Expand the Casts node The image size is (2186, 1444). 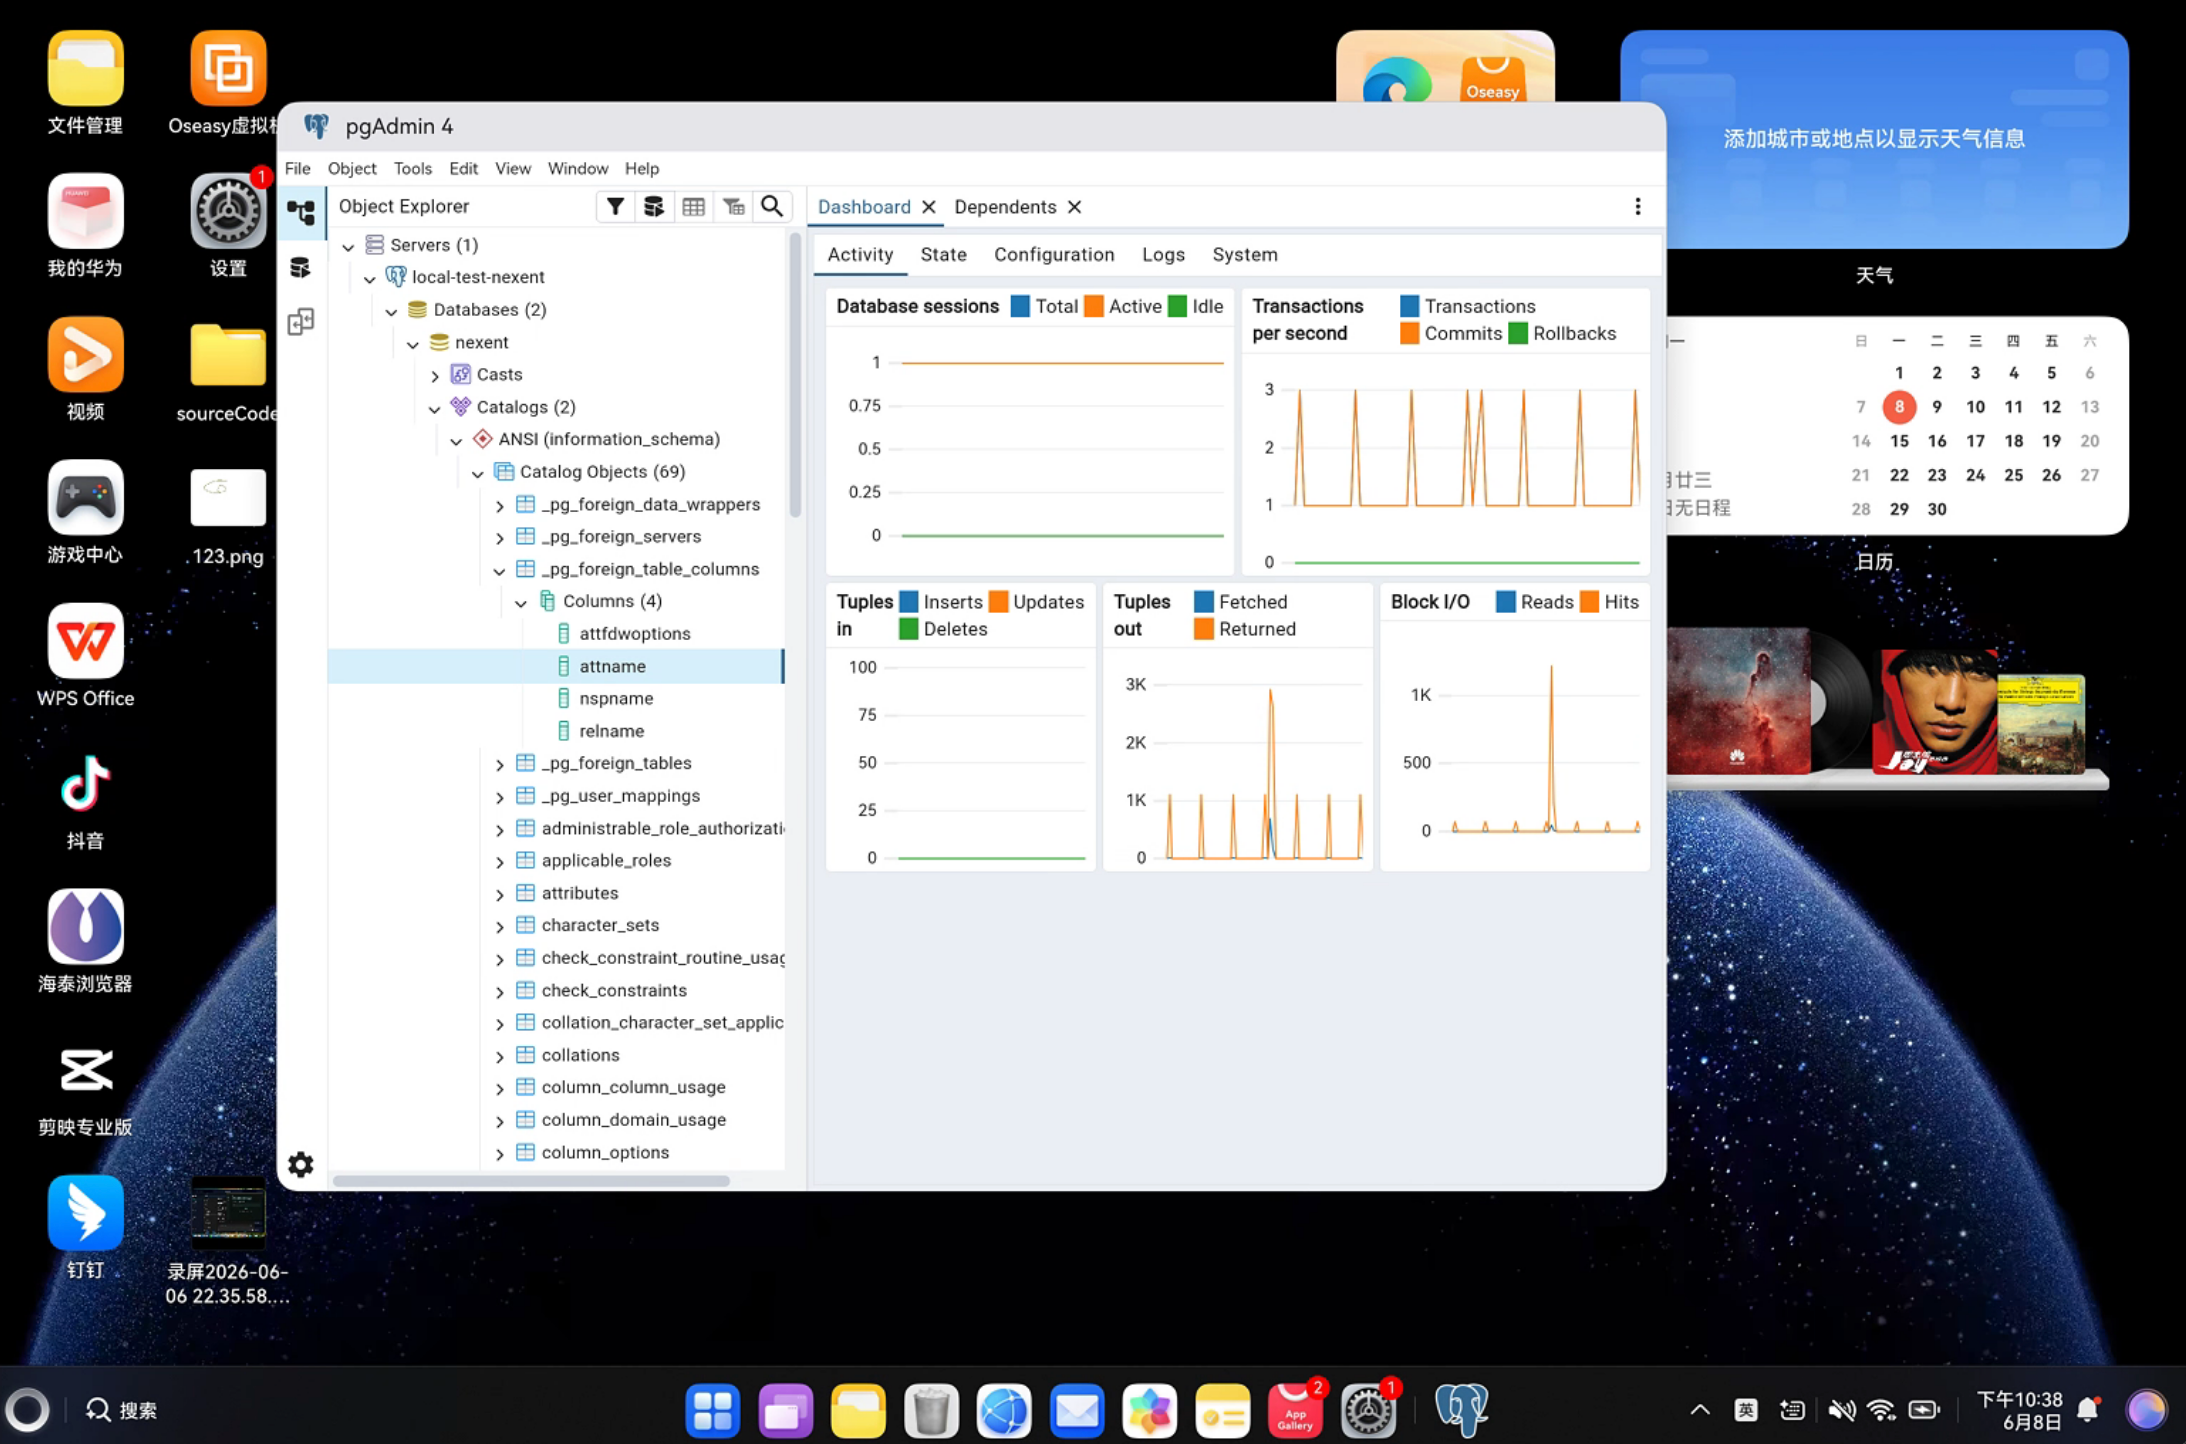(x=435, y=376)
